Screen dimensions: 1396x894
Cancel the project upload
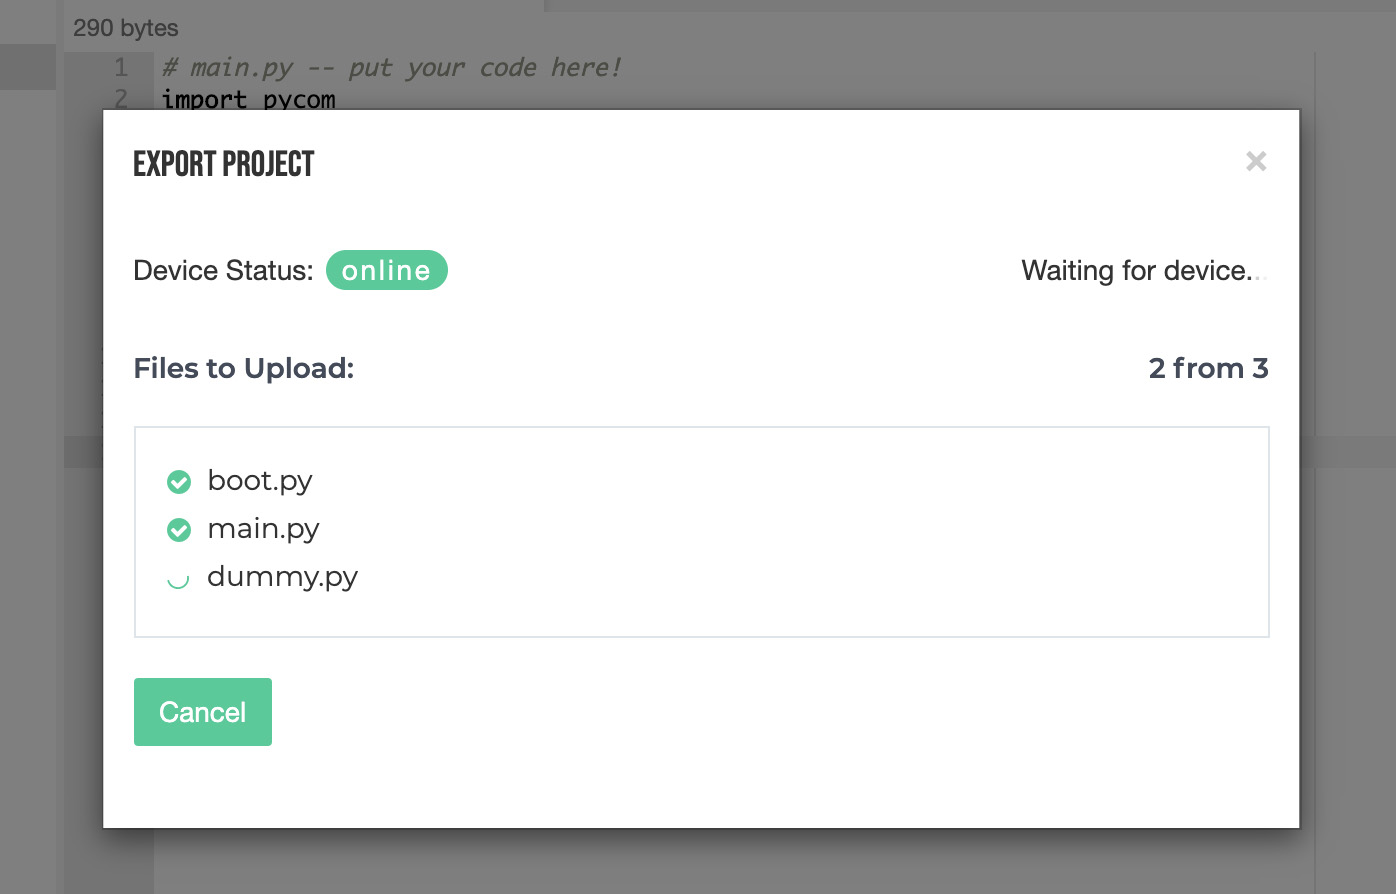(203, 712)
